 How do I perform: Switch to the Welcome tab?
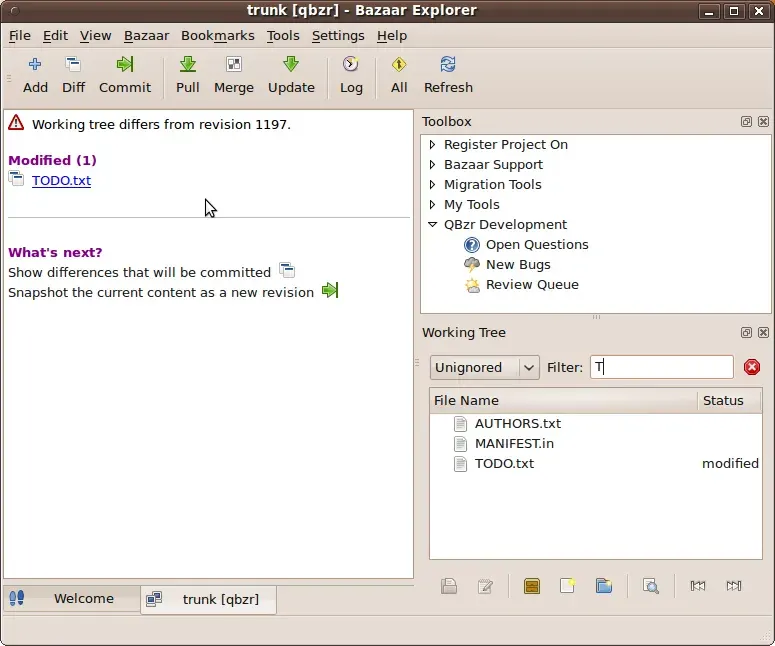pos(71,599)
